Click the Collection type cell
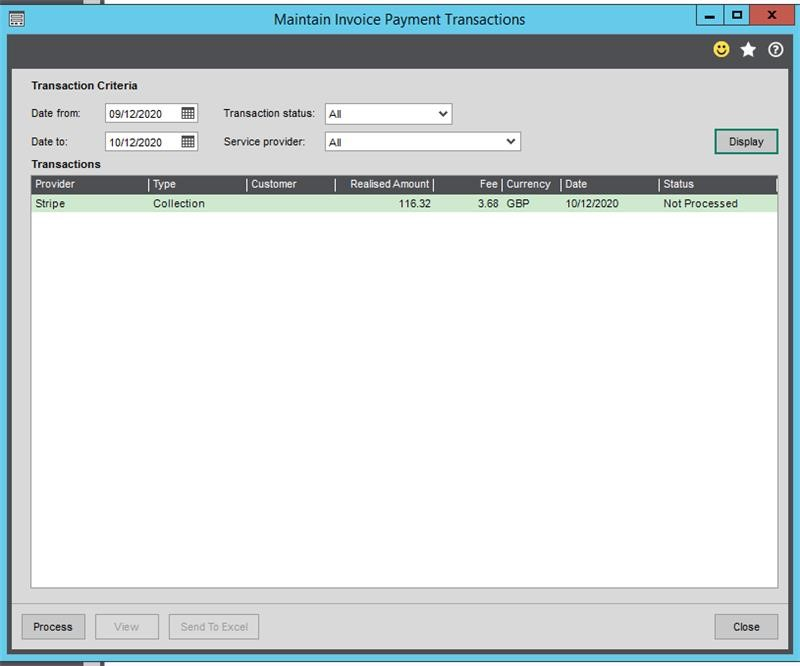The image size is (800, 666). tap(179, 203)
